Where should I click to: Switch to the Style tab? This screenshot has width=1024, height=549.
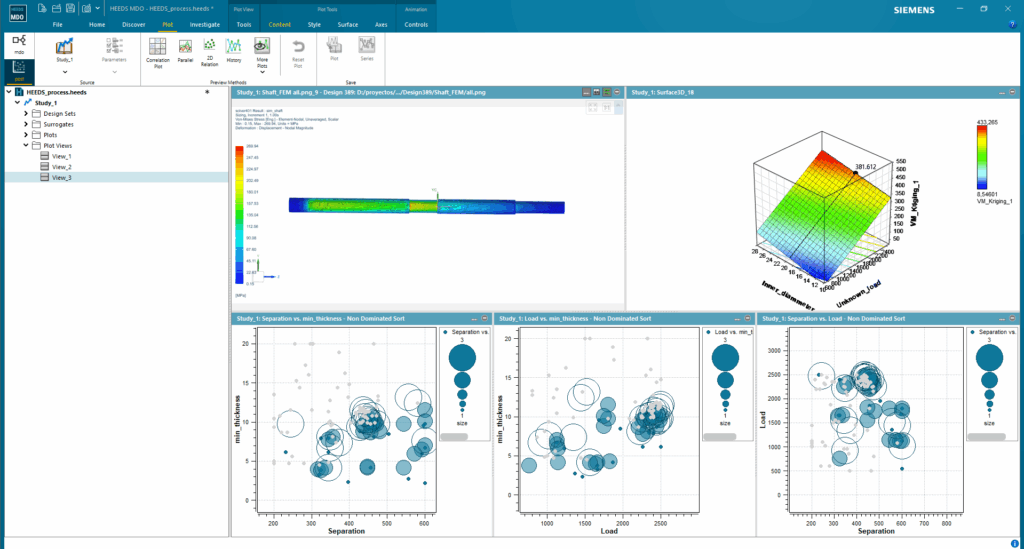point(315,23)
